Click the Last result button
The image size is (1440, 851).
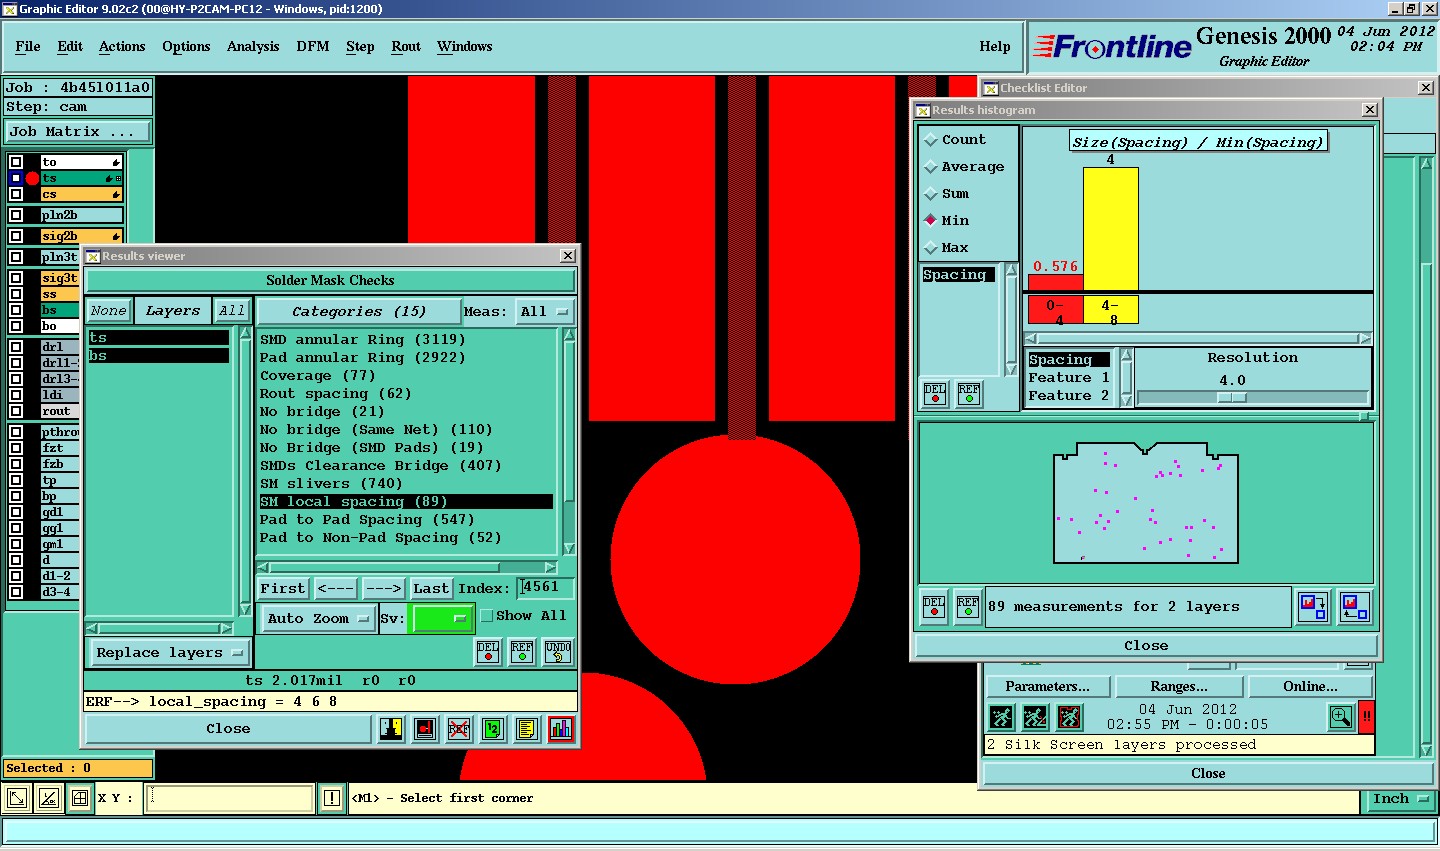(431, 589)
